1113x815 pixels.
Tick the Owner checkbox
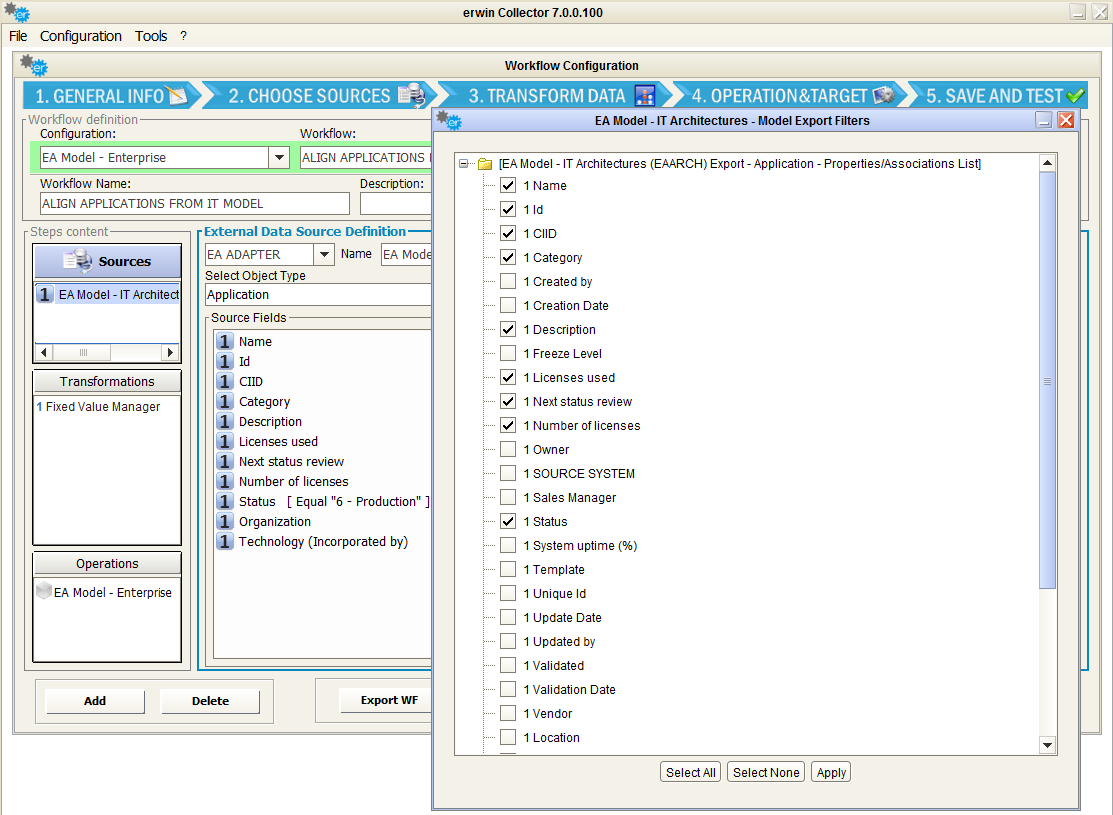coord(508,450)
